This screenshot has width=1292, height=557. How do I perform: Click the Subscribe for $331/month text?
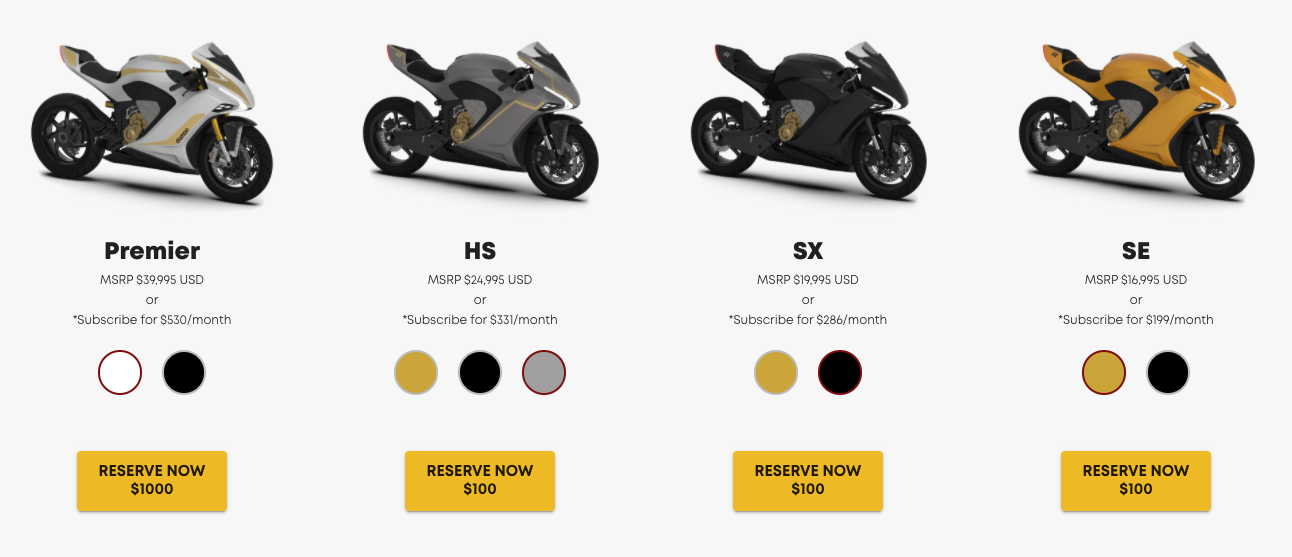pyautogui.click(x=480, y=320)
